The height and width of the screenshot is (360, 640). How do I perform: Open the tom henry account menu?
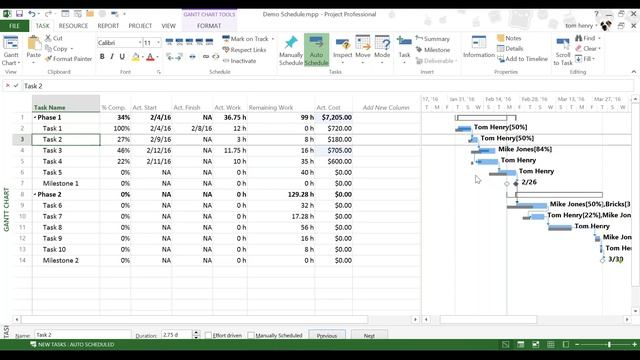[581, 26]
